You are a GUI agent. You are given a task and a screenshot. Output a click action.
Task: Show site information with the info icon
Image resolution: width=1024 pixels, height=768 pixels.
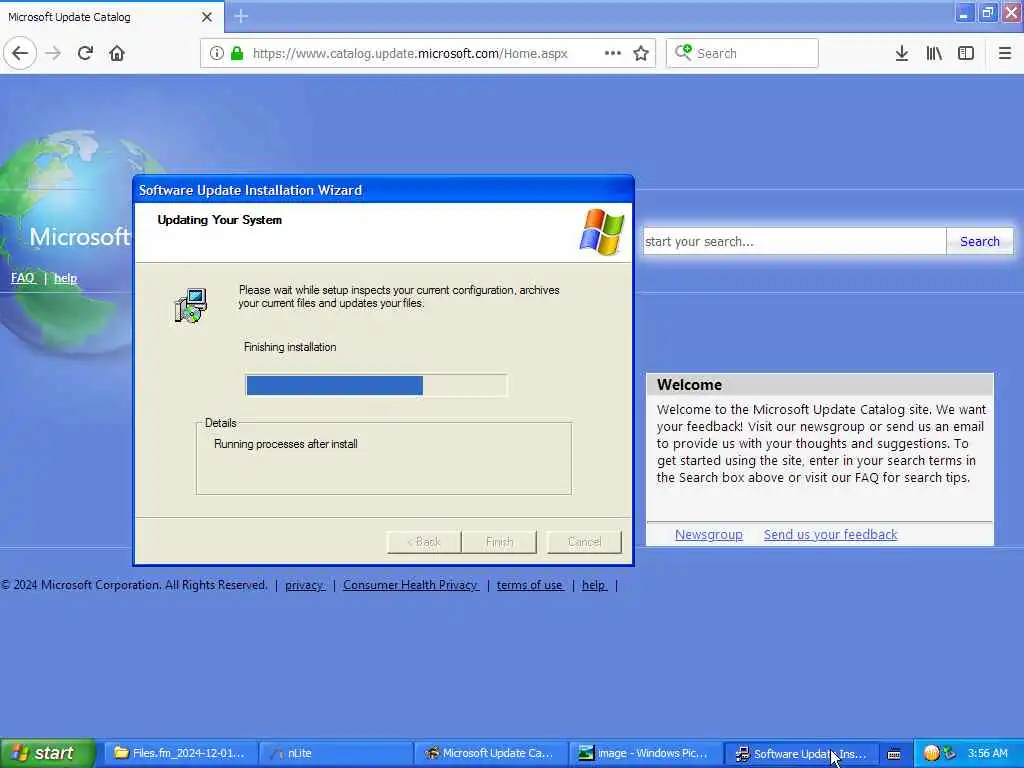(217, 53)
